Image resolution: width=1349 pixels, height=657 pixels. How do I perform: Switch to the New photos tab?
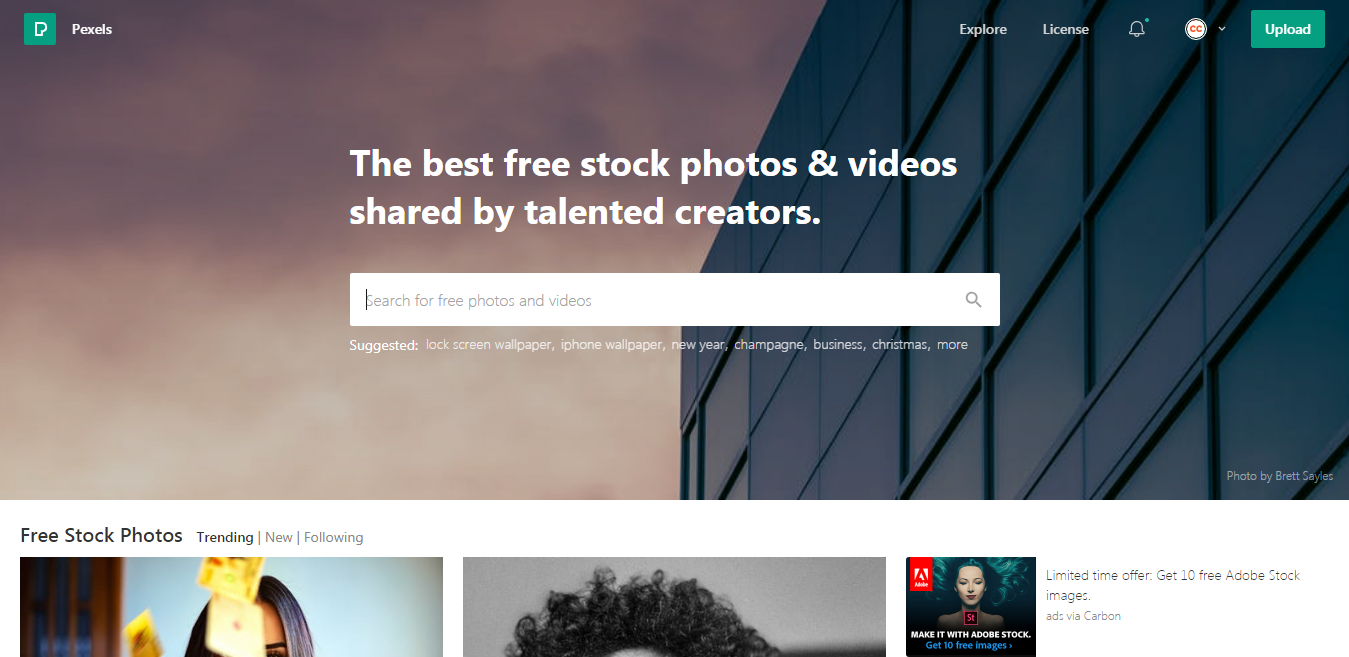[279, 537]
